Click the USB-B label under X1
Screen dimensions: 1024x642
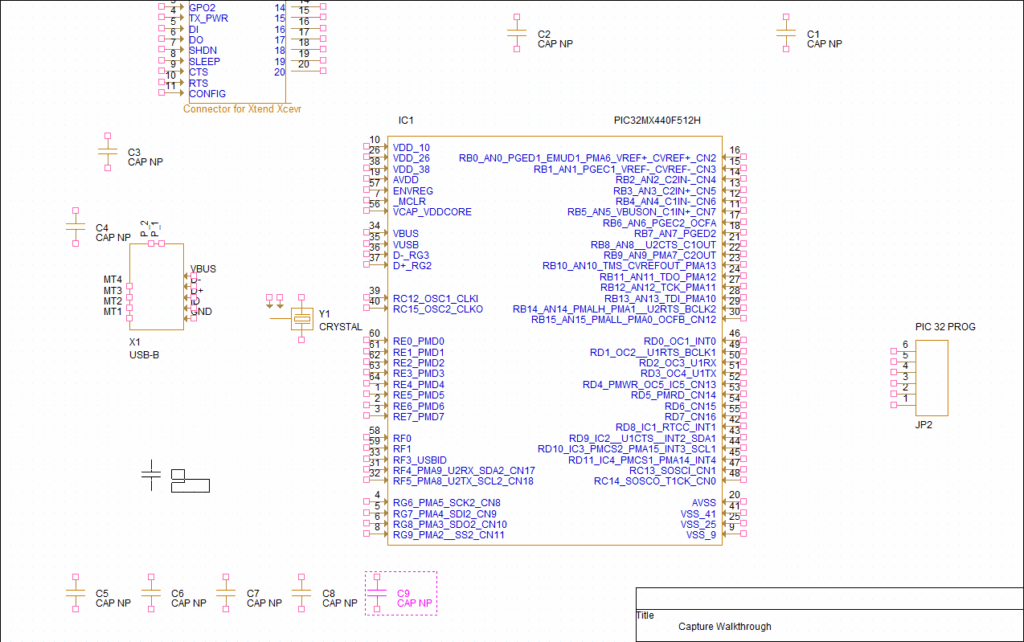click(145, 354)
